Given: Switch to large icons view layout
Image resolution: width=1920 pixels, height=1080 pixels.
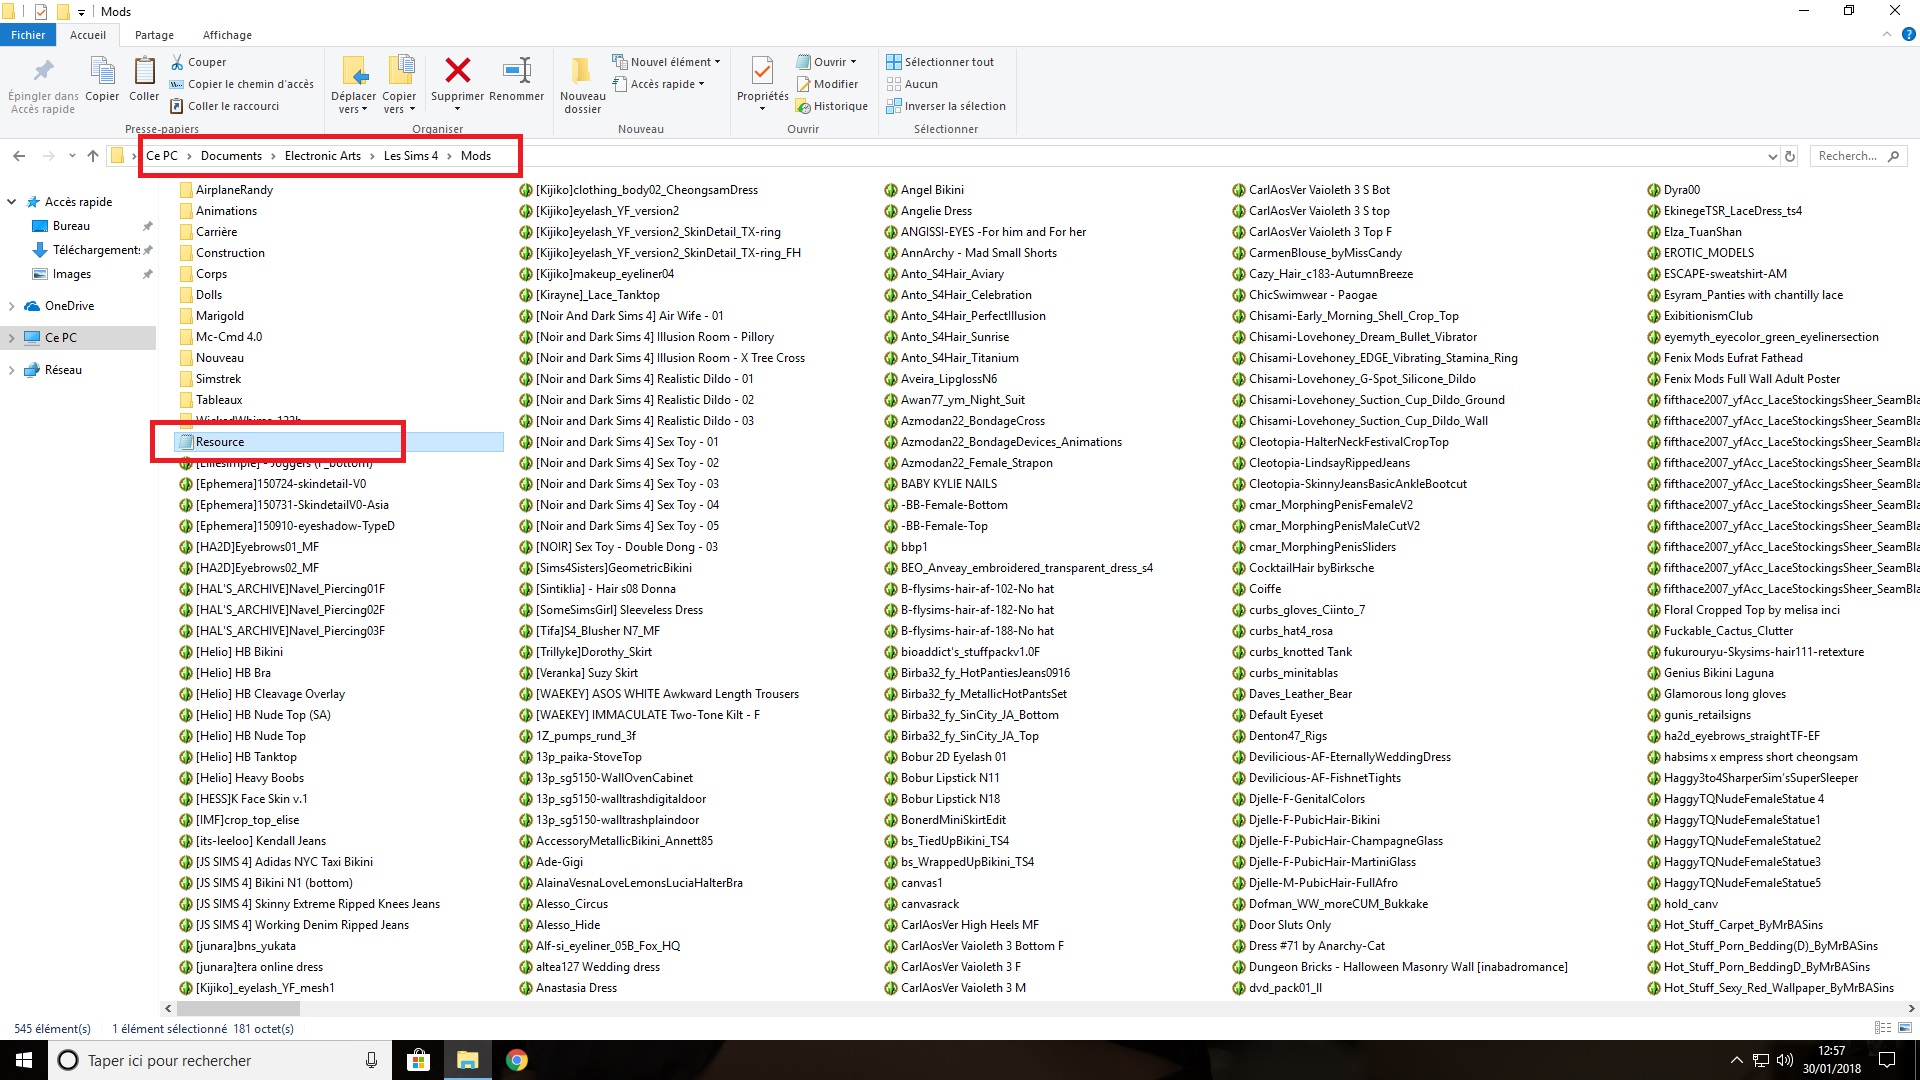Looking at the screenshot, I should pos(1905,1028).
